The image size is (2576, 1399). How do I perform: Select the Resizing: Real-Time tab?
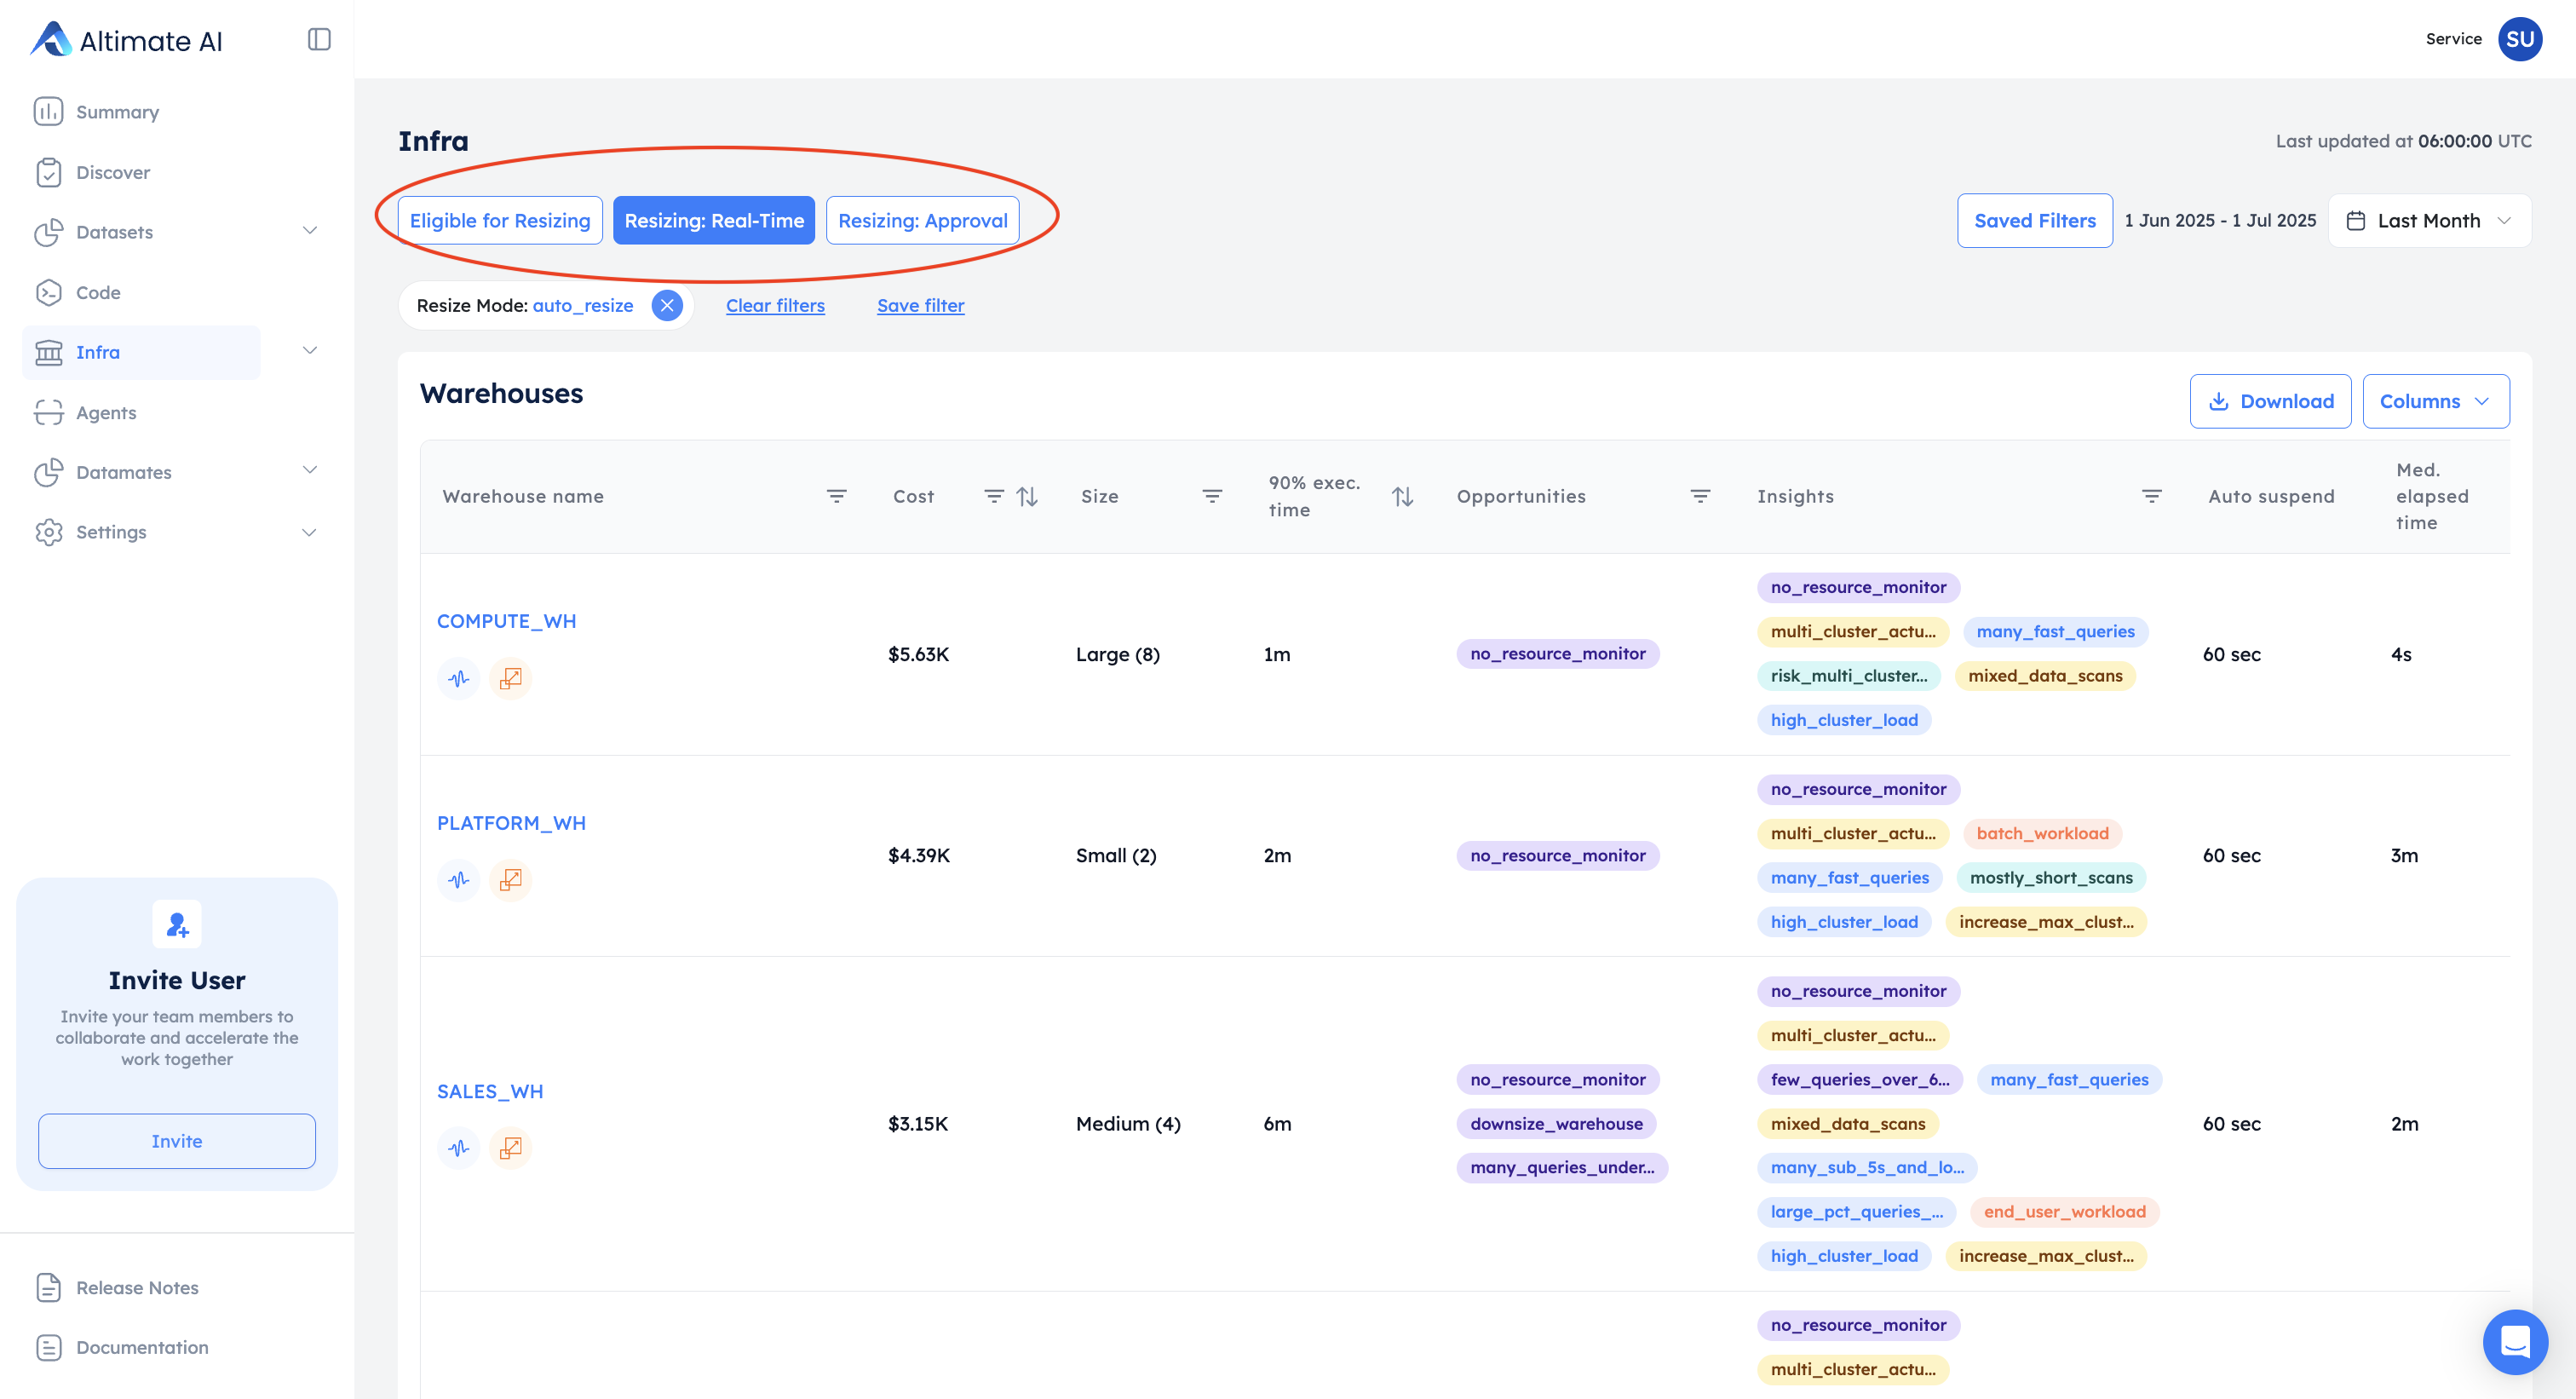(x=714, y=220)
